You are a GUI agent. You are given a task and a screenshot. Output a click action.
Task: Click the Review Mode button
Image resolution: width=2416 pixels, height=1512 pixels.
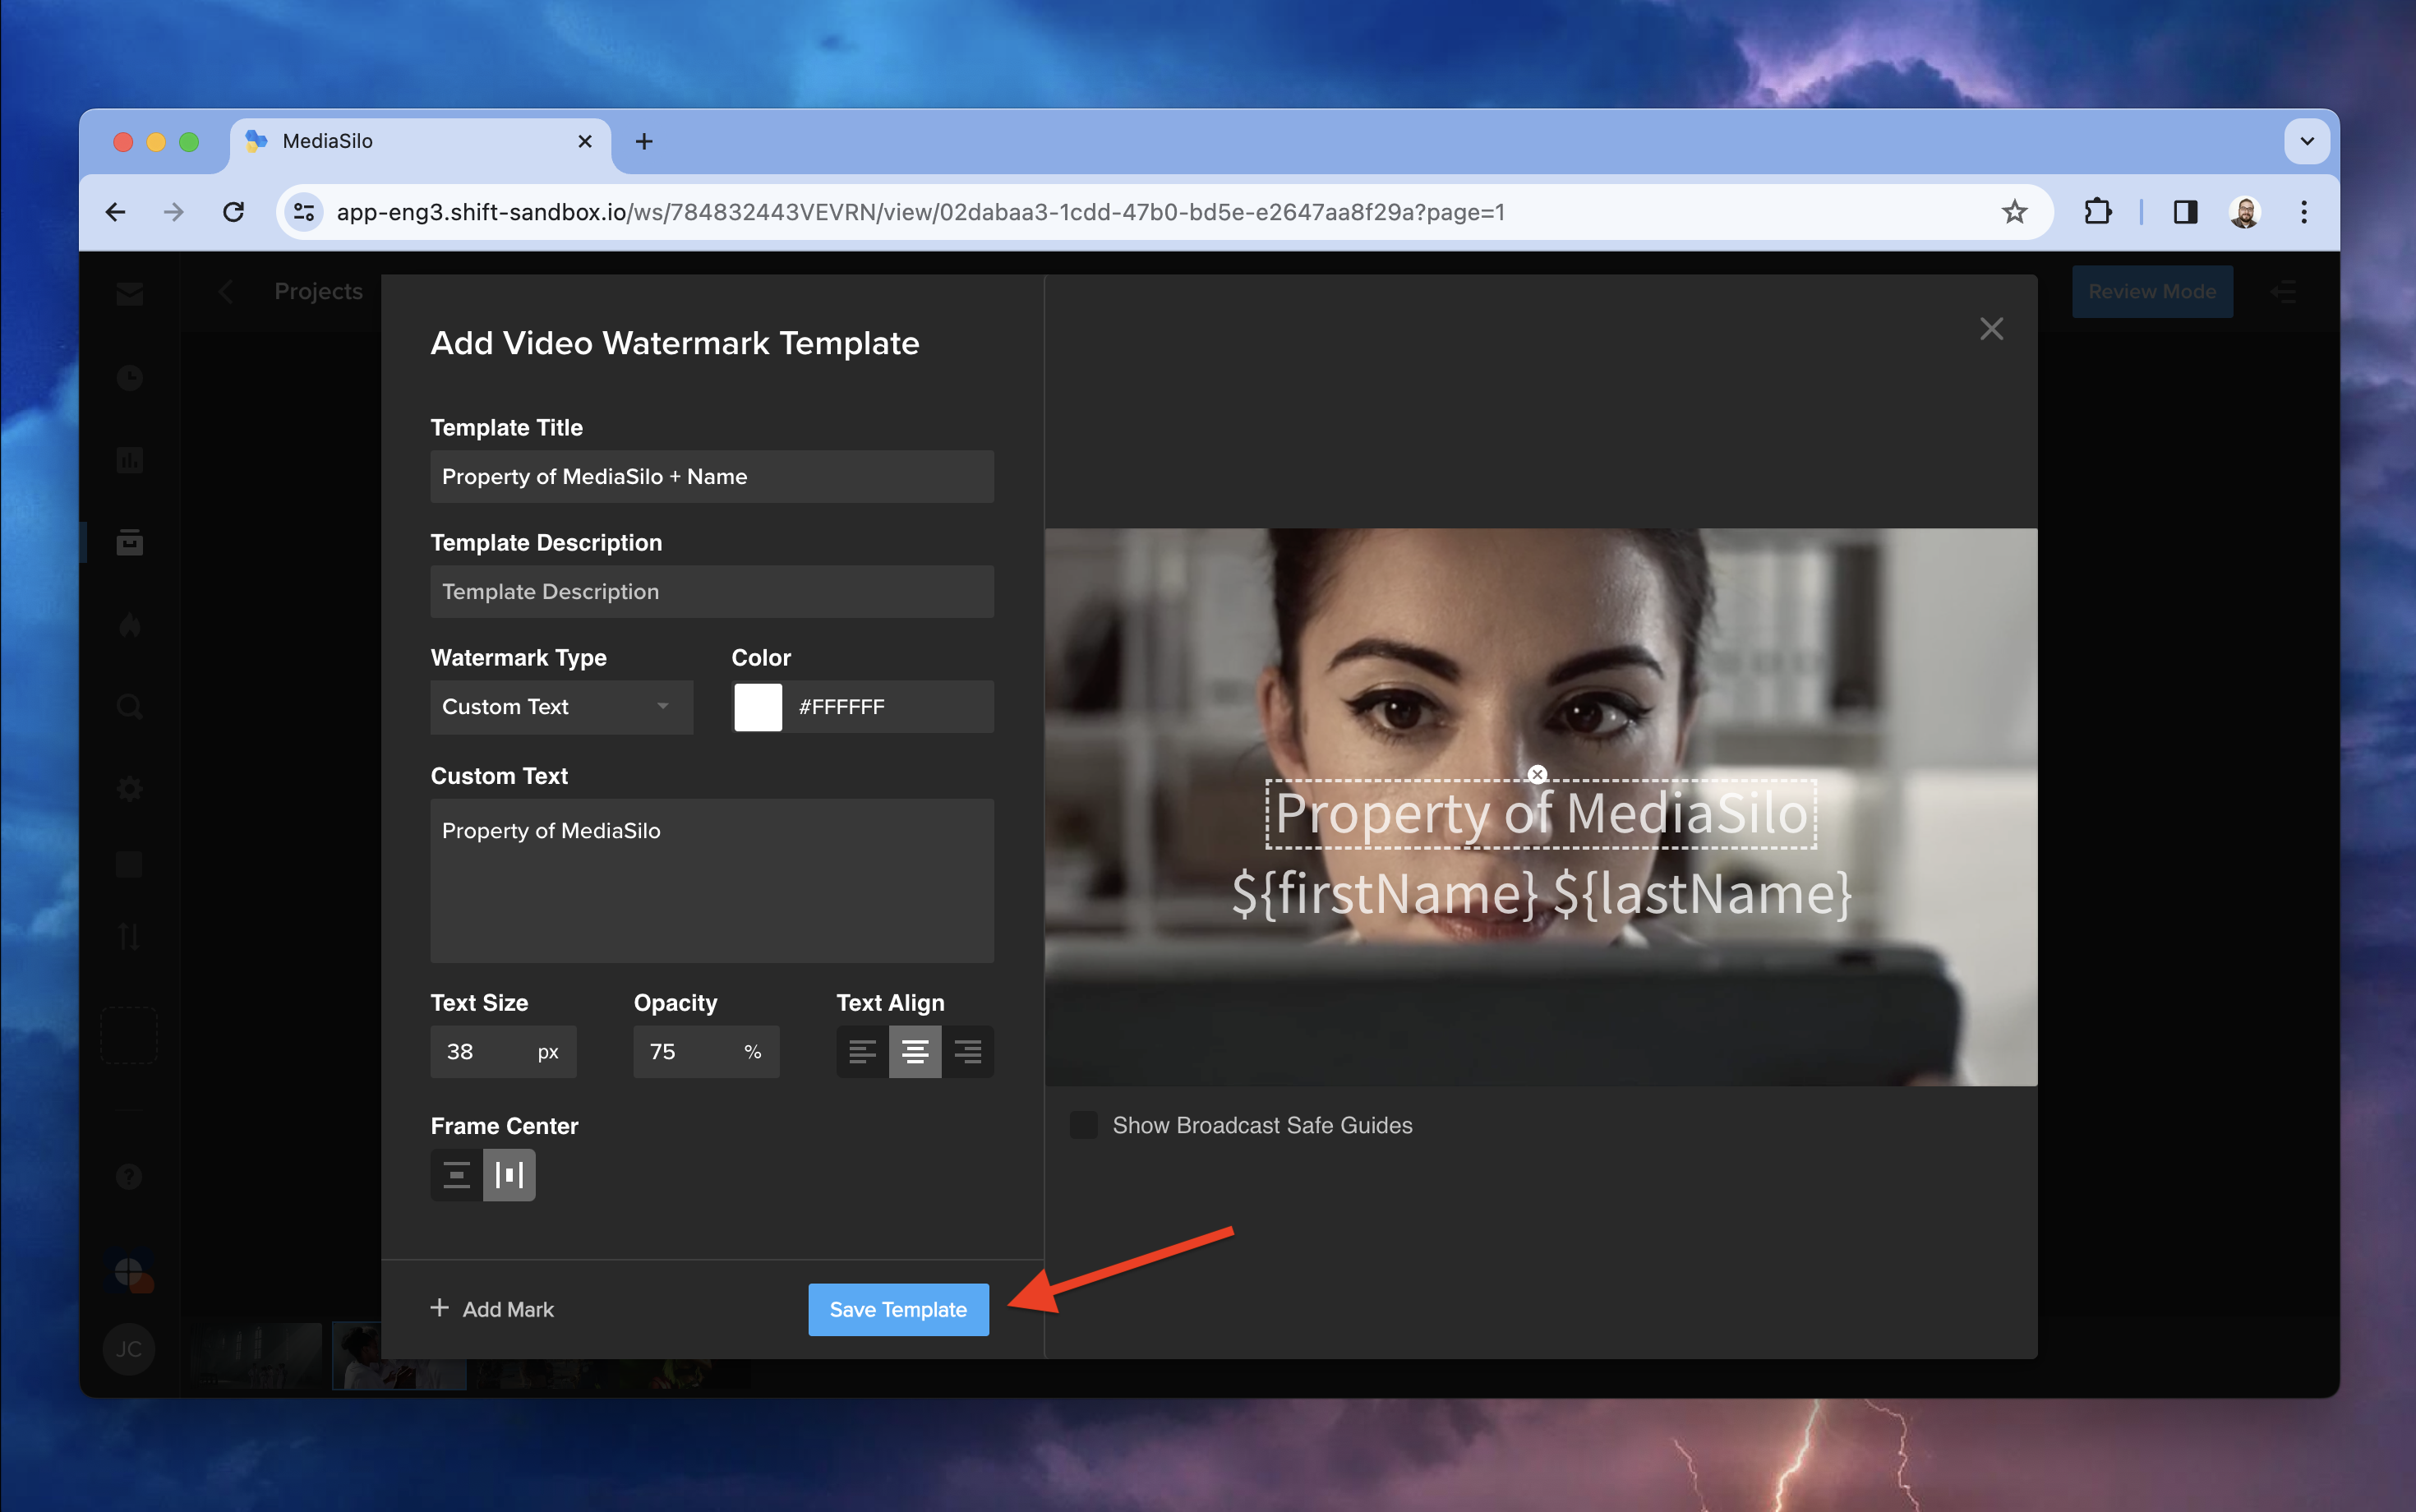tap(2152, 292)
